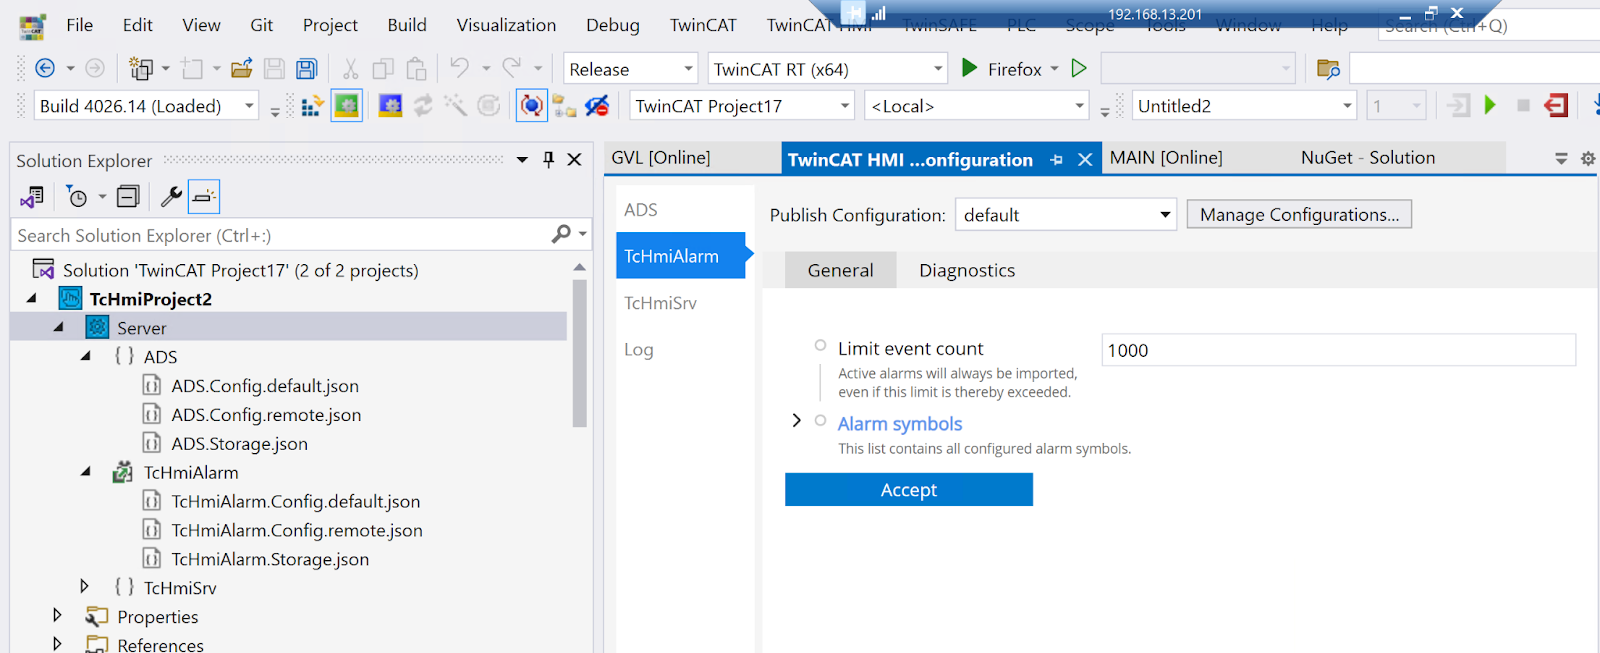Open Publish Configuration default dropdown
1600x653 pixels.
[1066, 215]
